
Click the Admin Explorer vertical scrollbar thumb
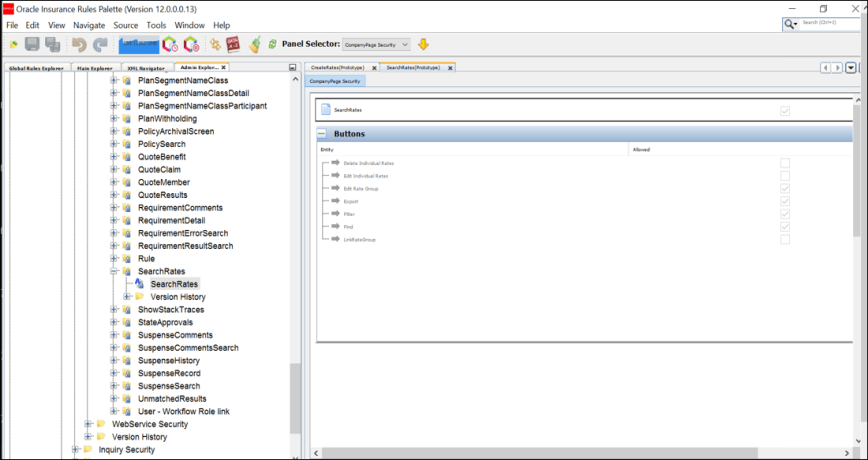click(x=295, y=399)
